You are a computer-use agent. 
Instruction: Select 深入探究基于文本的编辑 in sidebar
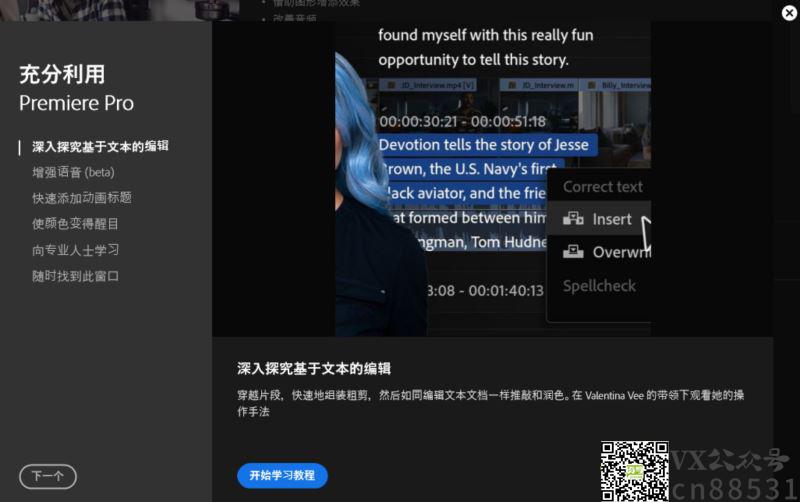click(100, 147)
